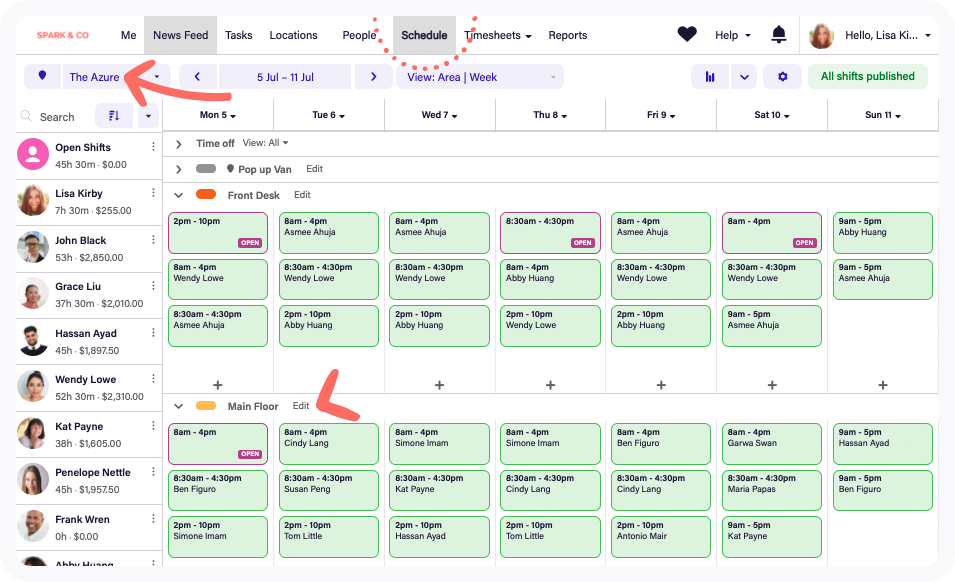Edit the Front Desk area
This screenshot has width=955, height=582.
[x=302, y=195]
